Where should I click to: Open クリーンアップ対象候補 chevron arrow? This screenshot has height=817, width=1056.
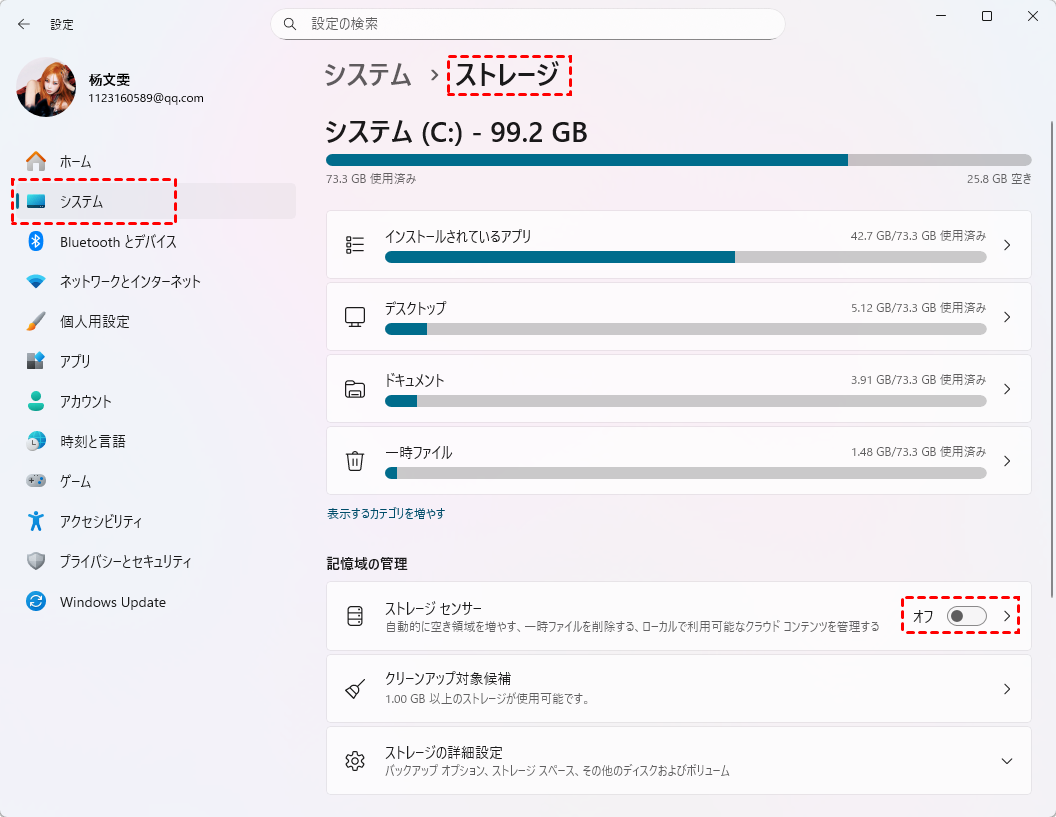[1007, 689]
